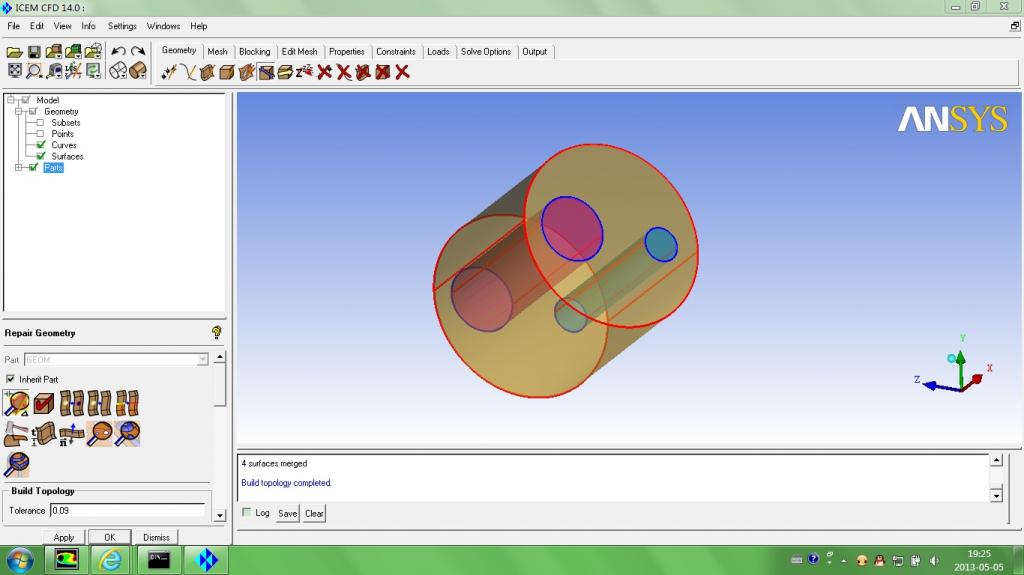Click Delete Point red X icon

[325, 72]
